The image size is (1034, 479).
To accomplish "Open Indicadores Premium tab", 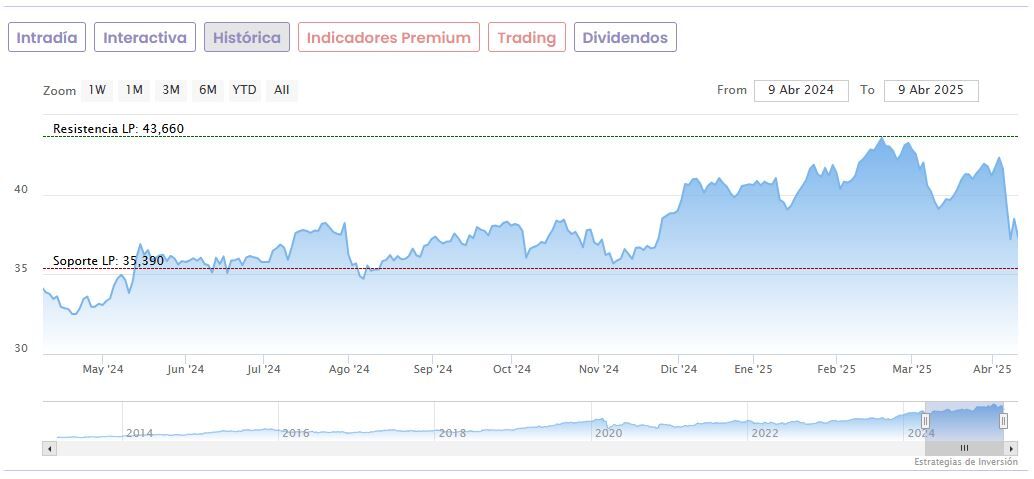I will 388,38.
